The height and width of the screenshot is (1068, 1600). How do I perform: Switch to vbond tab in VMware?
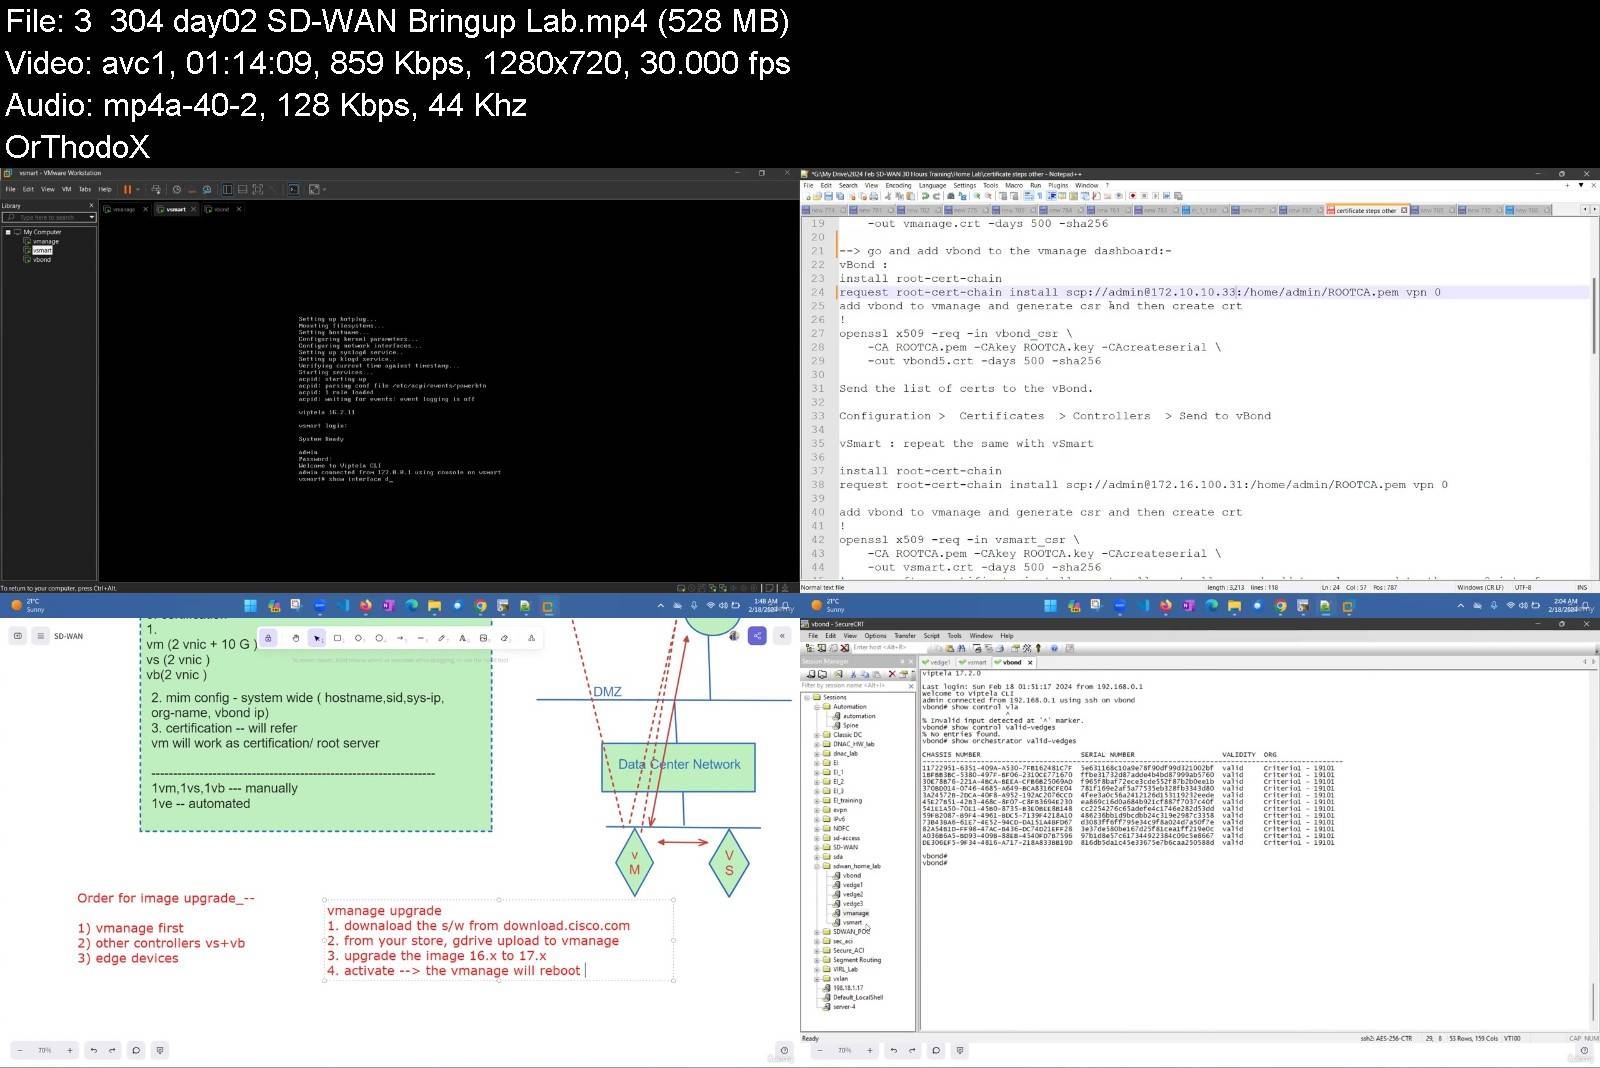point(221,209)
